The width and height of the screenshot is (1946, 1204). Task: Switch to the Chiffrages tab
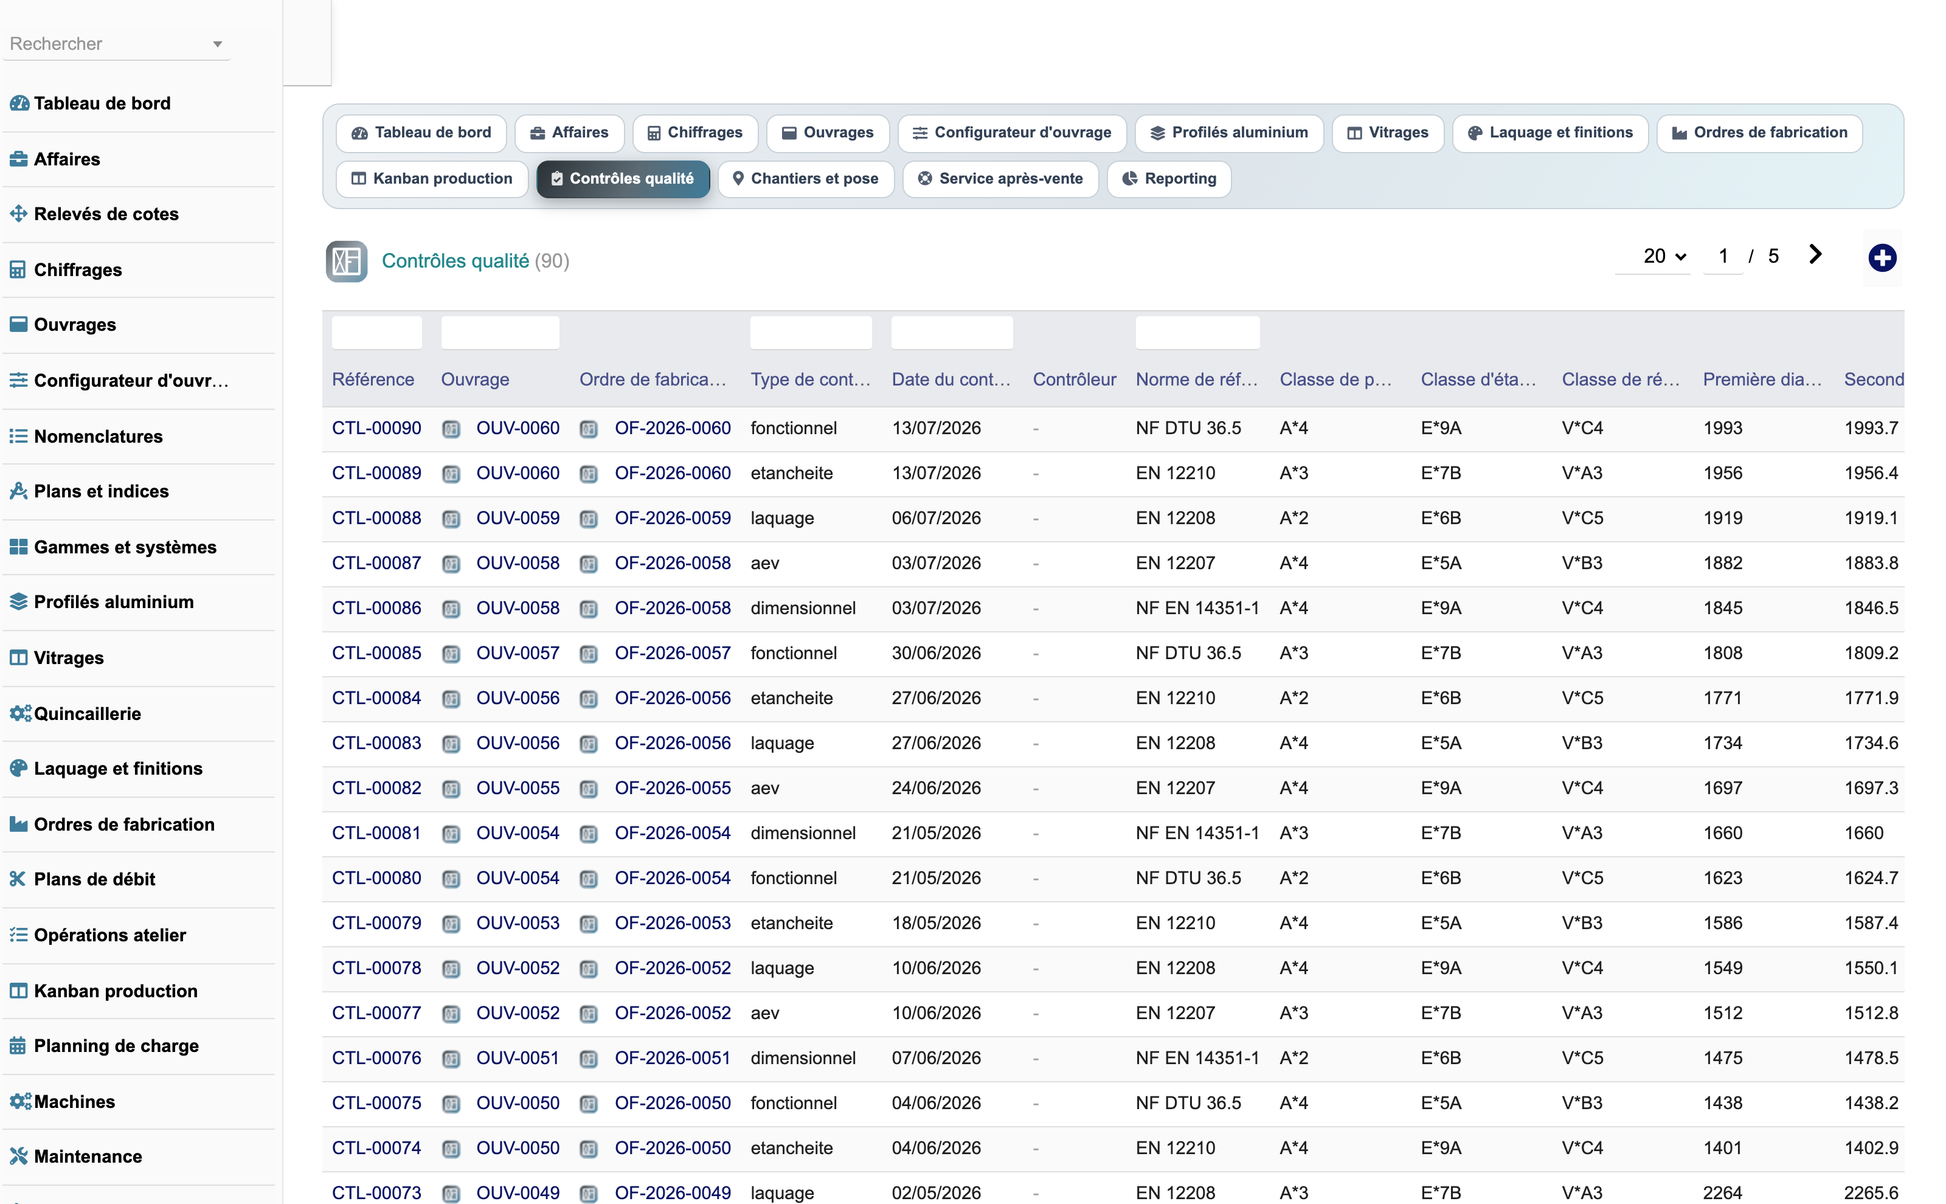[695, 133]
